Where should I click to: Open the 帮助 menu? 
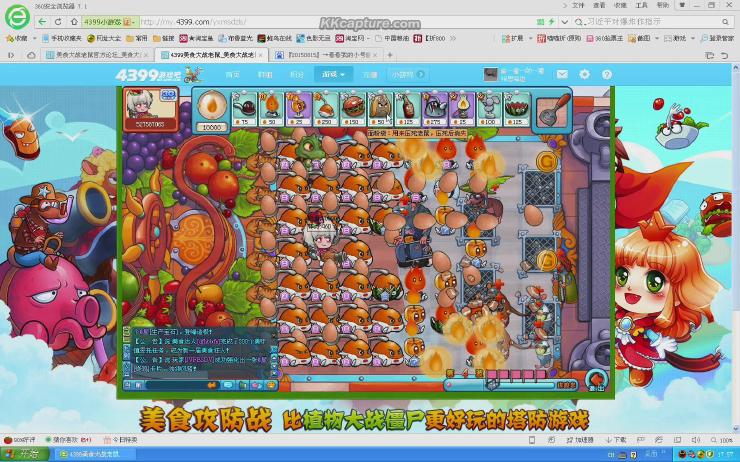pyautogui.click(x=663, y=5)
